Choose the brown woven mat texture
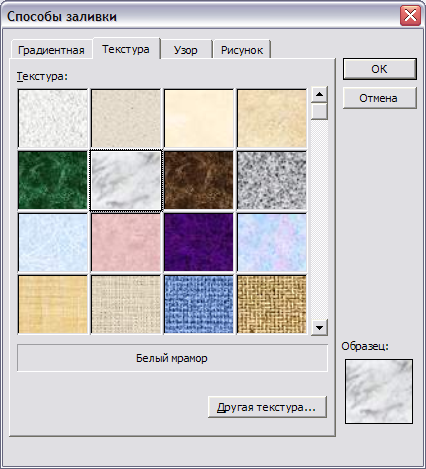Screen dimensions: 426x469 [272, 304]
